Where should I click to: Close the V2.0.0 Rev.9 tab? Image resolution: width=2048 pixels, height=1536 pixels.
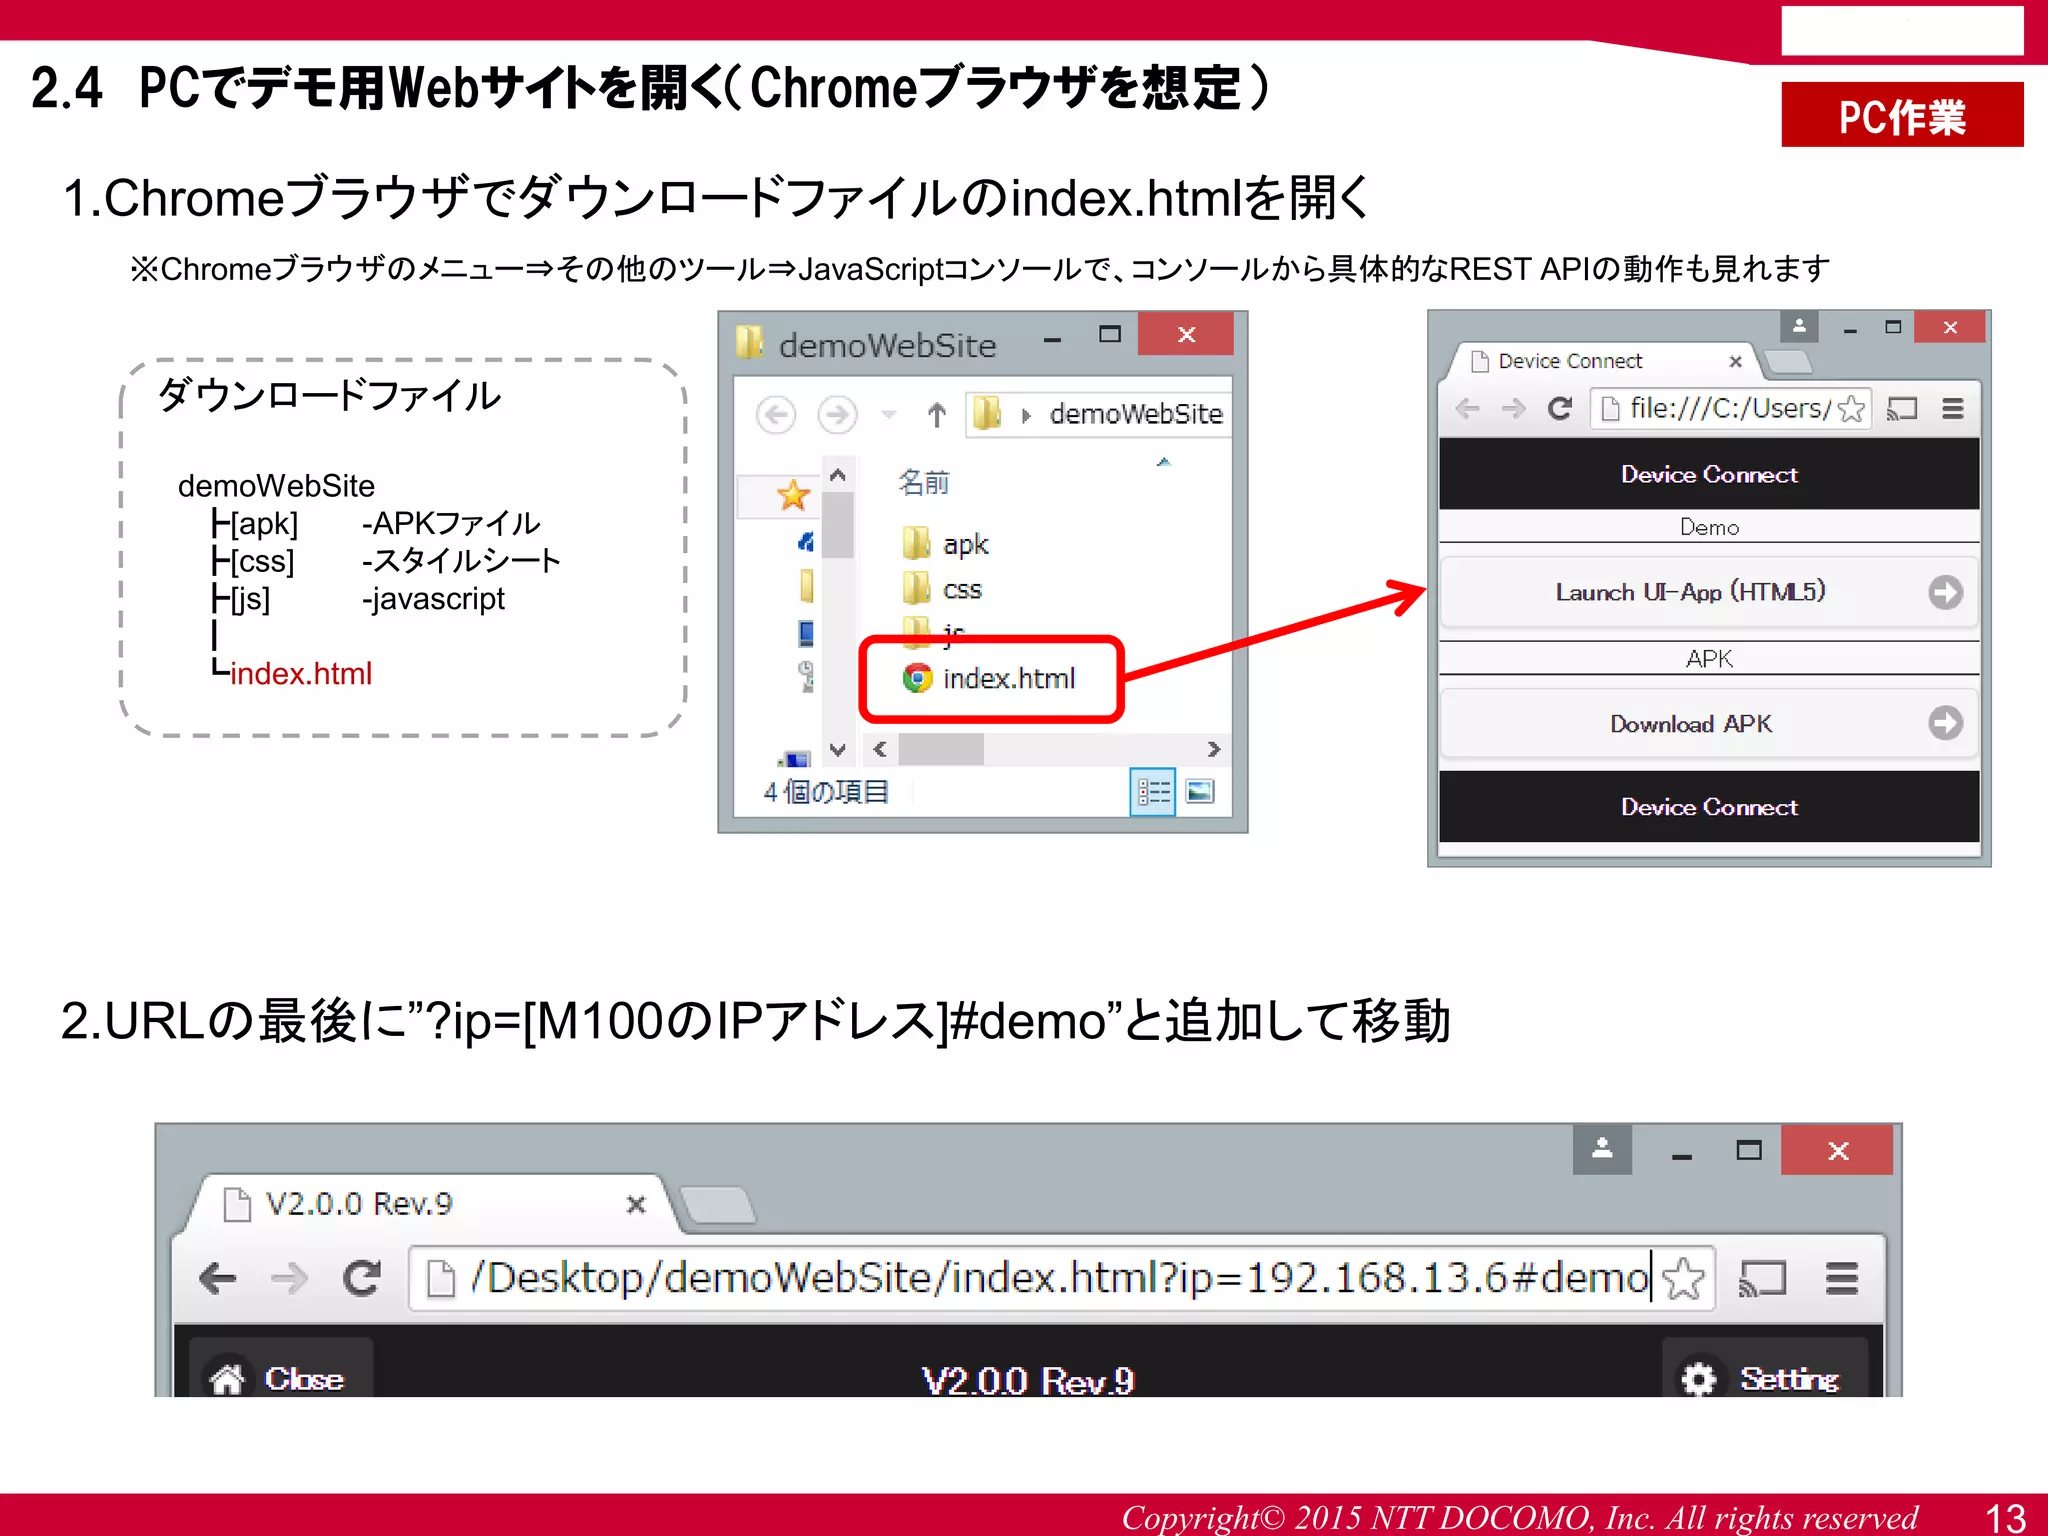click(x=635, y=1204)
